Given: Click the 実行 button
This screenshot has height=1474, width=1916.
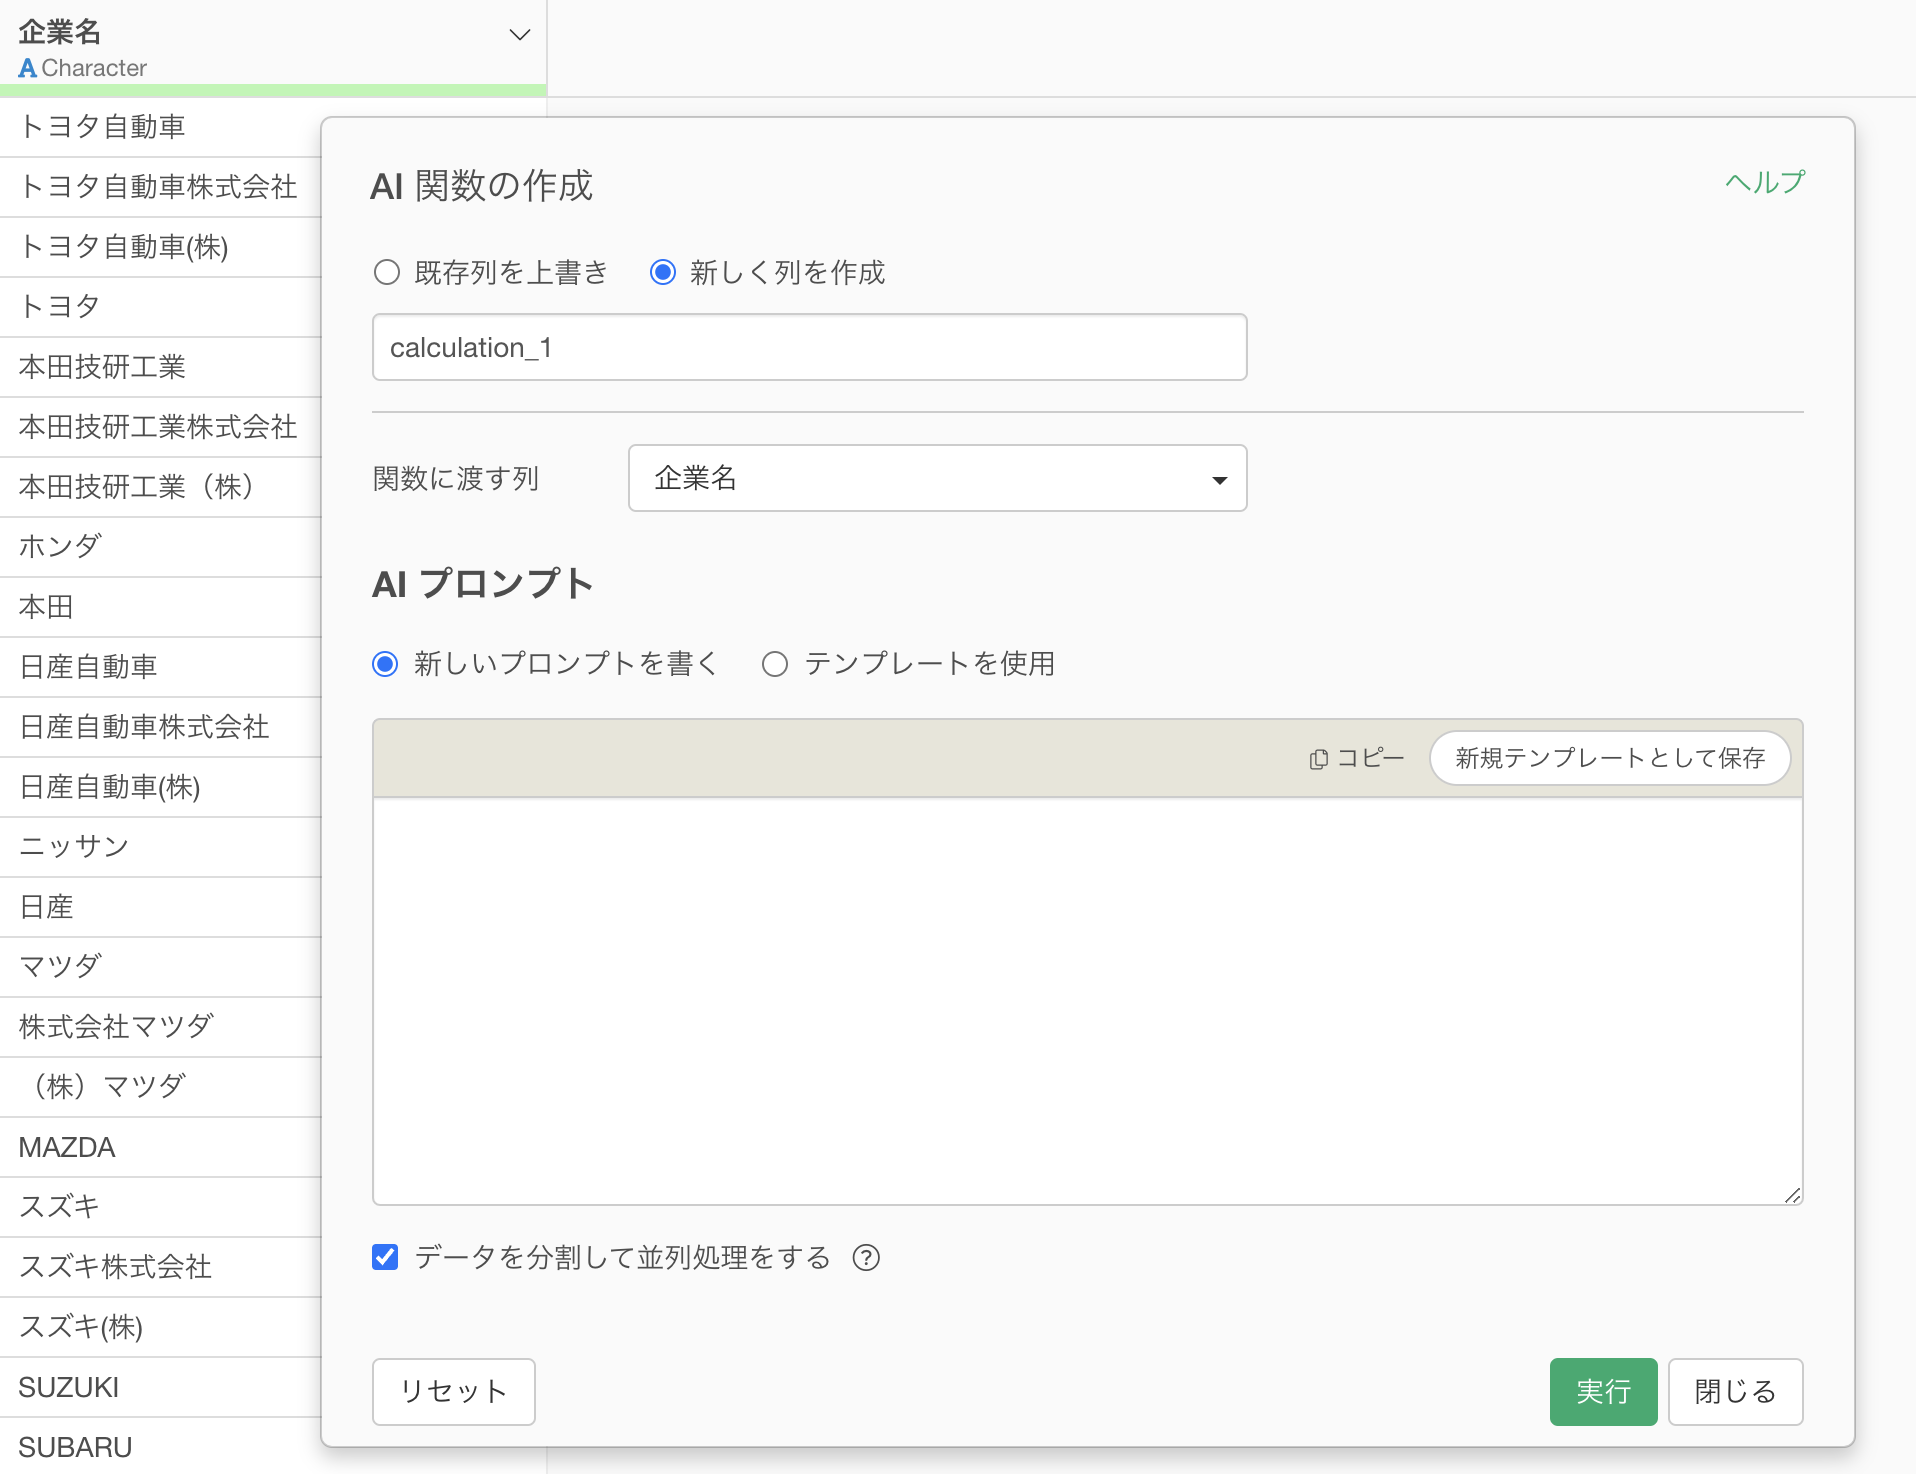Looking at the screenshot, I should point(1602,1391).
